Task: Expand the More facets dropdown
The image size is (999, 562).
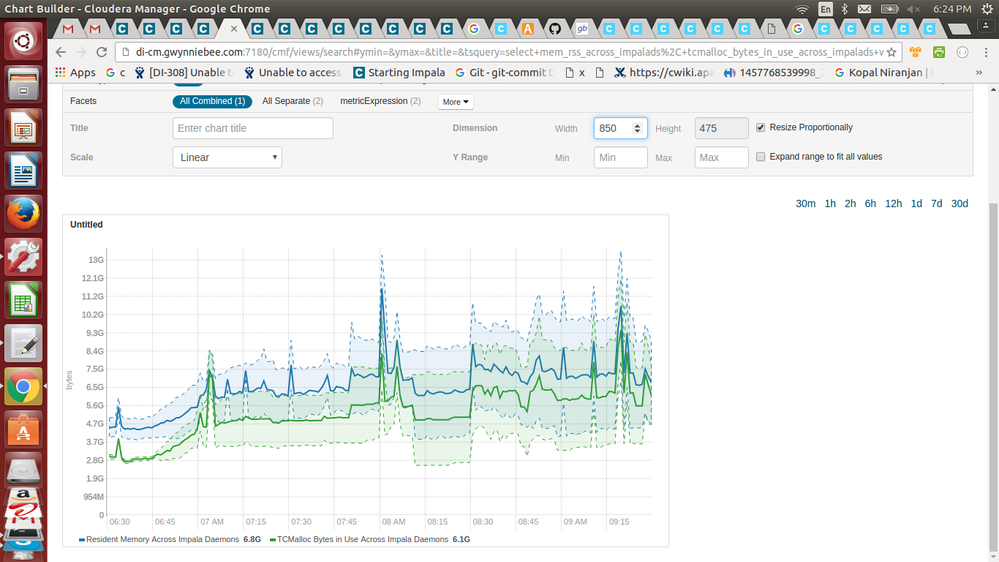Action: (456, 102)
